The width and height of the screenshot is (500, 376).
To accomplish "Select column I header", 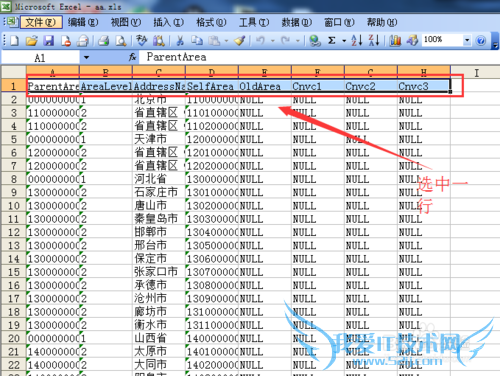I will [x=476, y=71].
